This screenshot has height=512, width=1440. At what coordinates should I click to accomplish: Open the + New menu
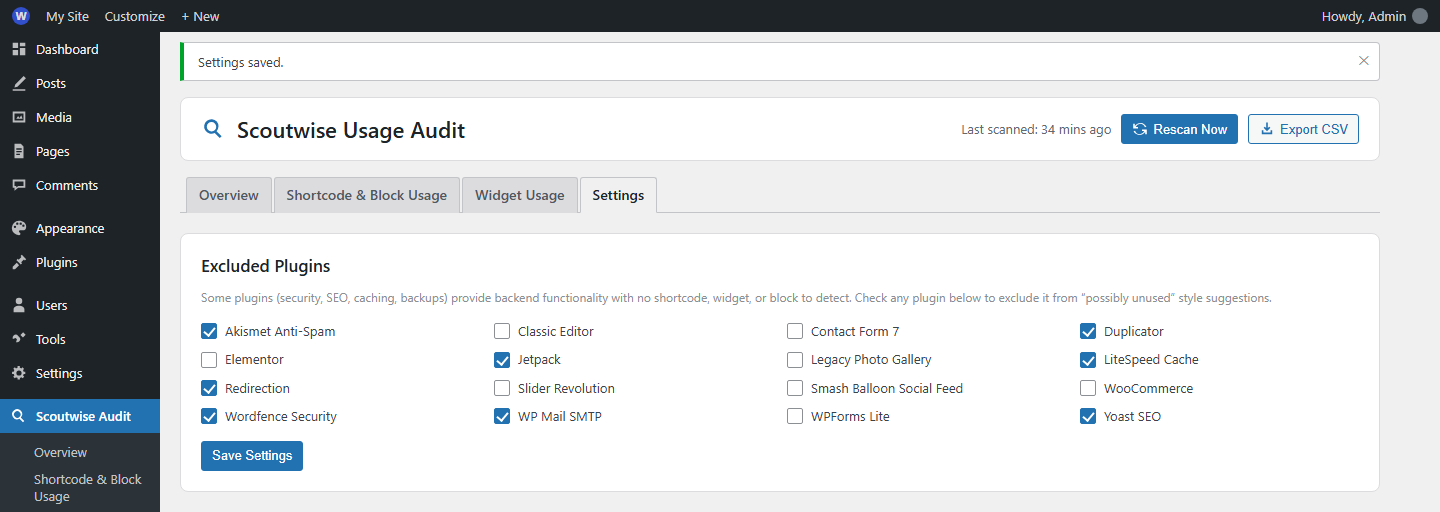(x=200, y=16)
